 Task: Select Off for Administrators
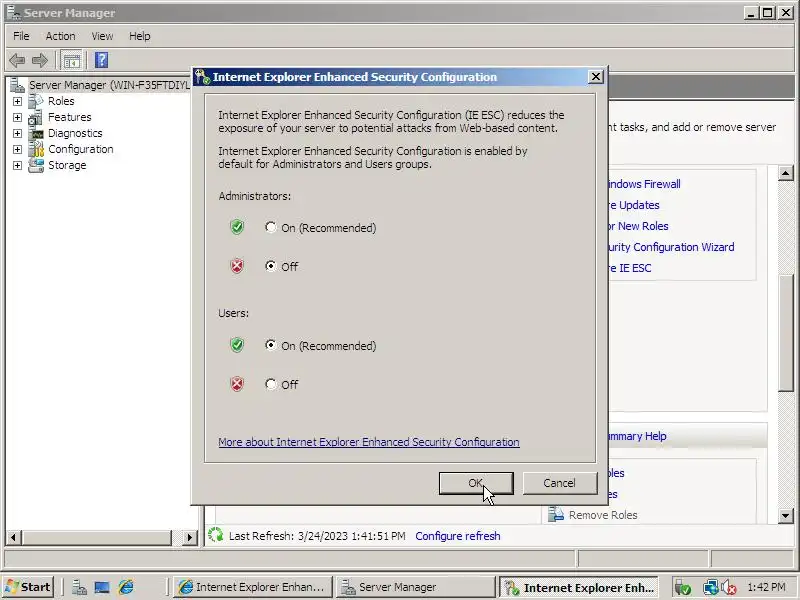[270, 266]
